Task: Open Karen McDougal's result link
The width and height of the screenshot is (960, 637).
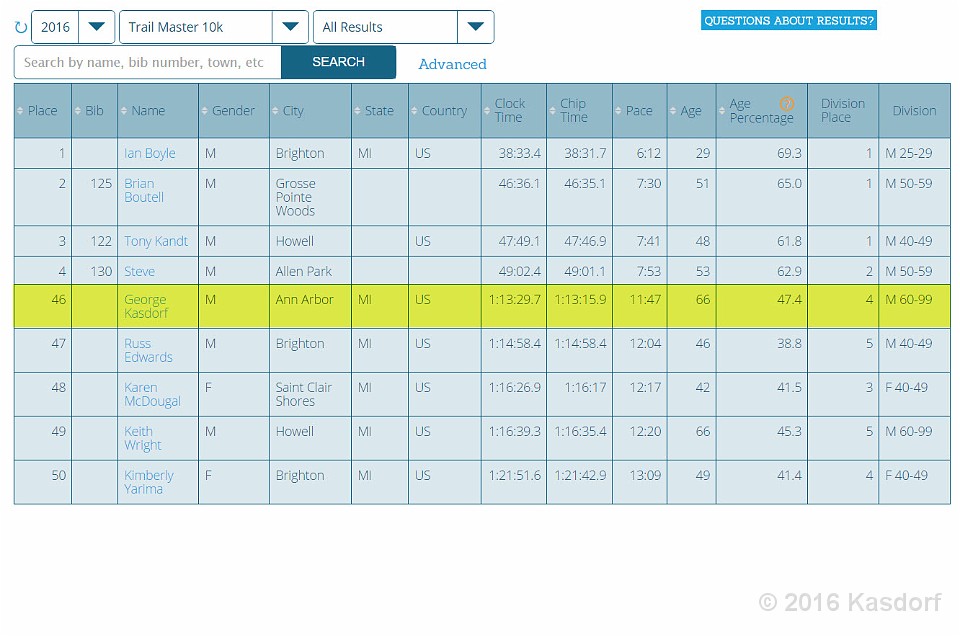Action: (x=152, y=394)
